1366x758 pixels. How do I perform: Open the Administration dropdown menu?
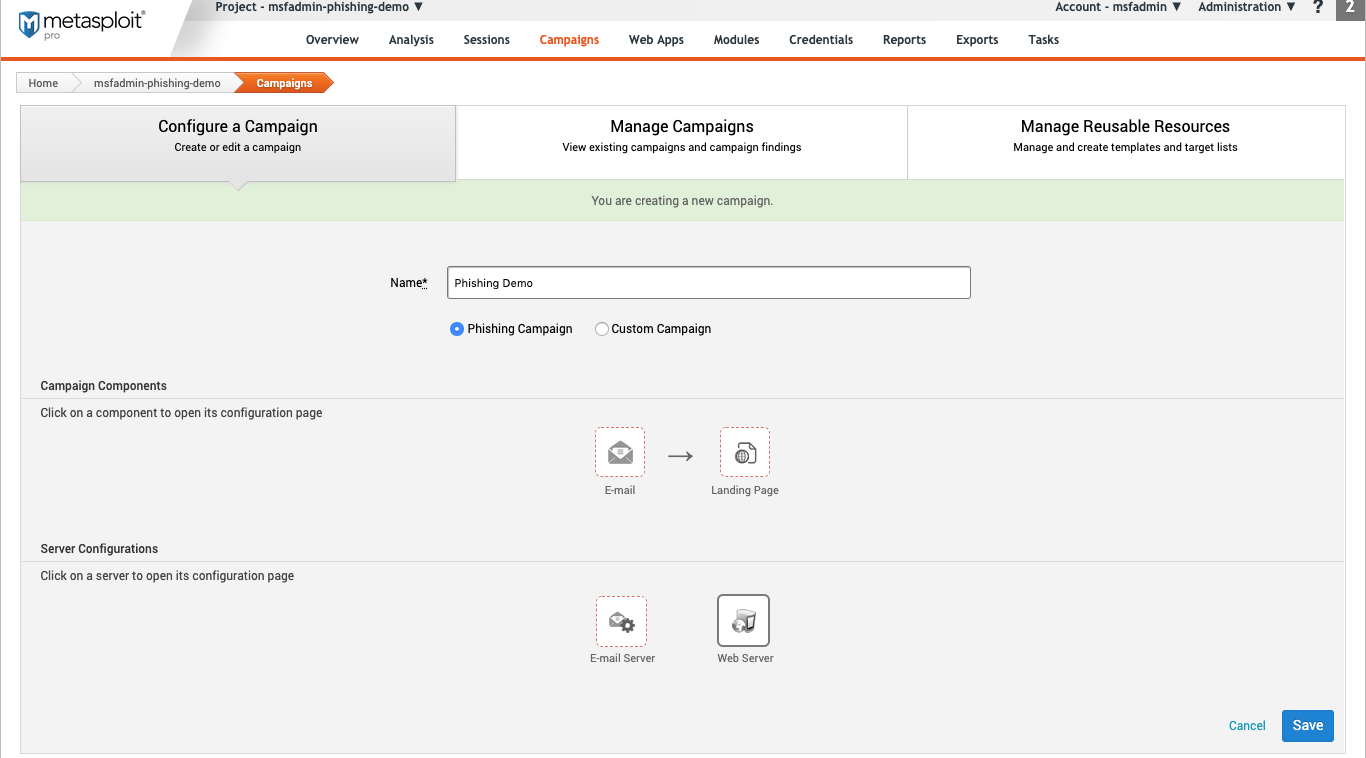(x=1246, y=7)
